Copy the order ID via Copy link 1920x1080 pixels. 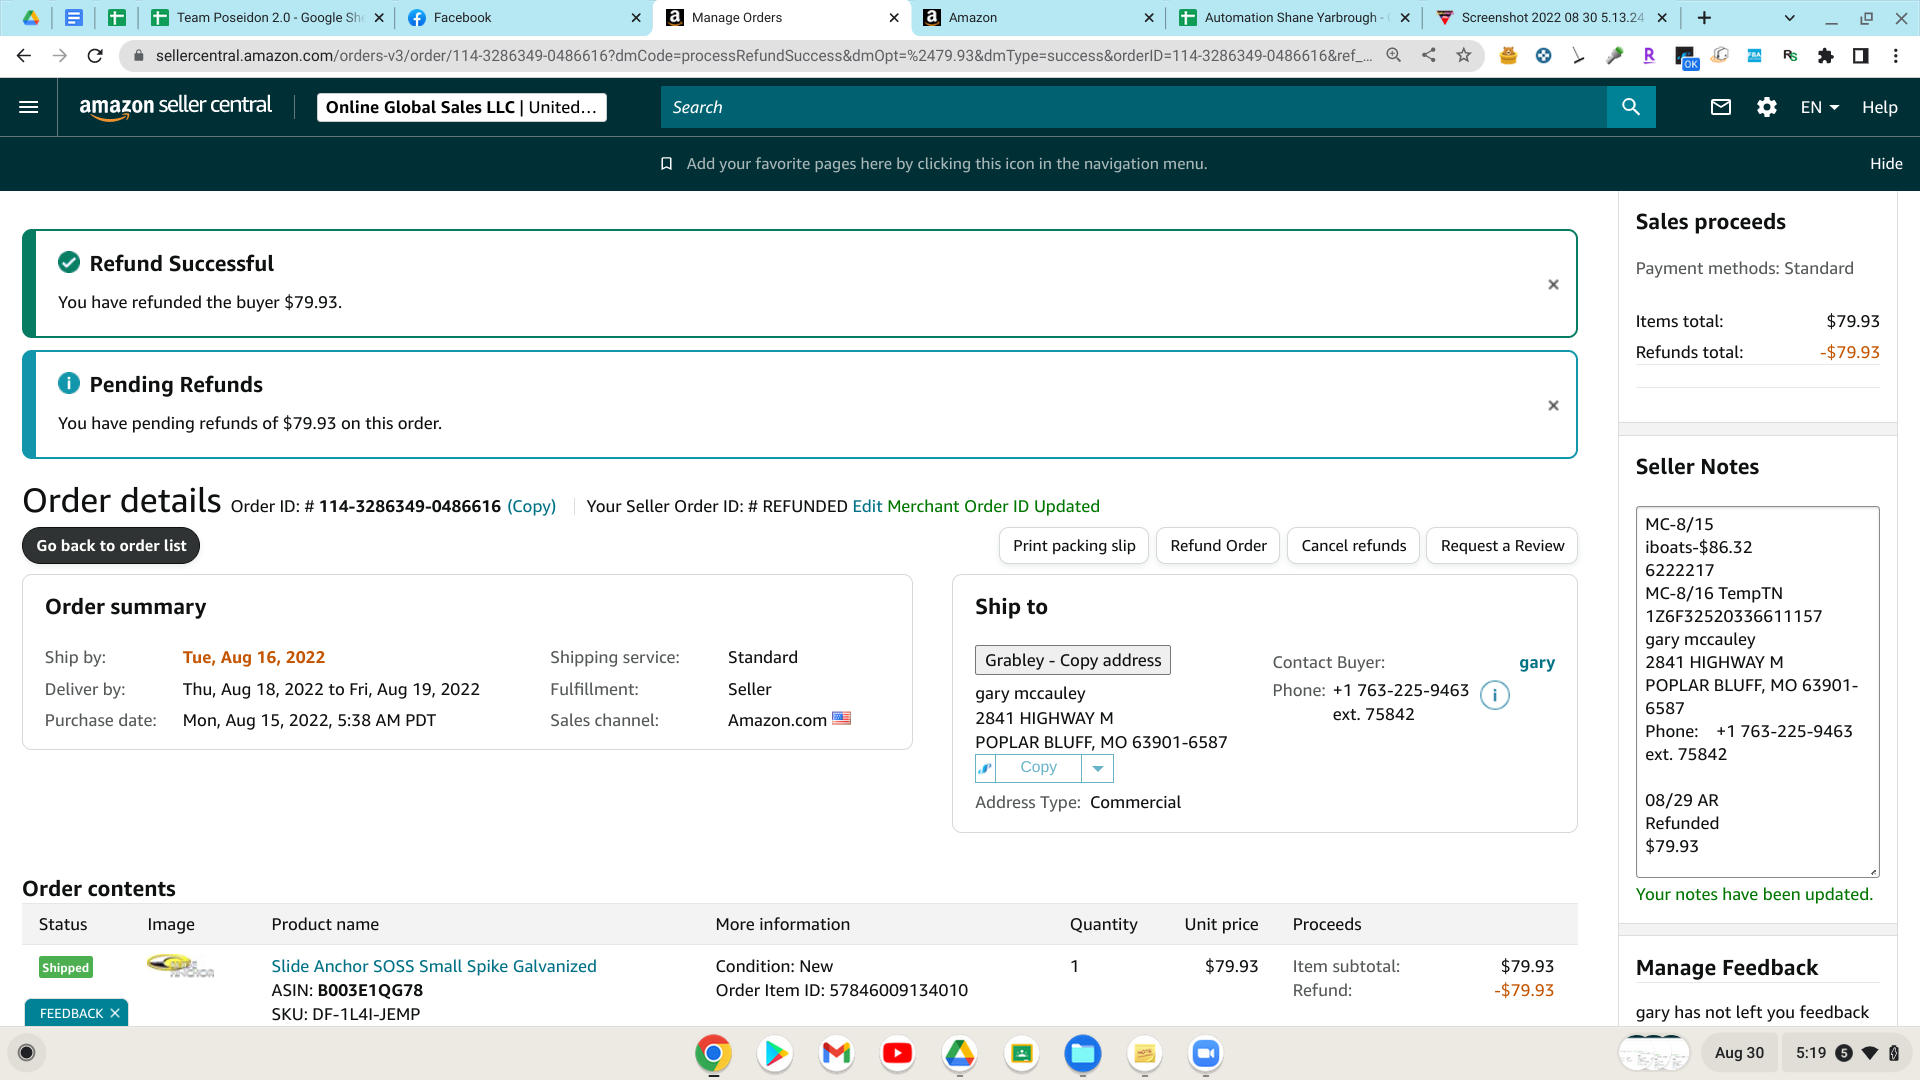(x=532, y=507)
